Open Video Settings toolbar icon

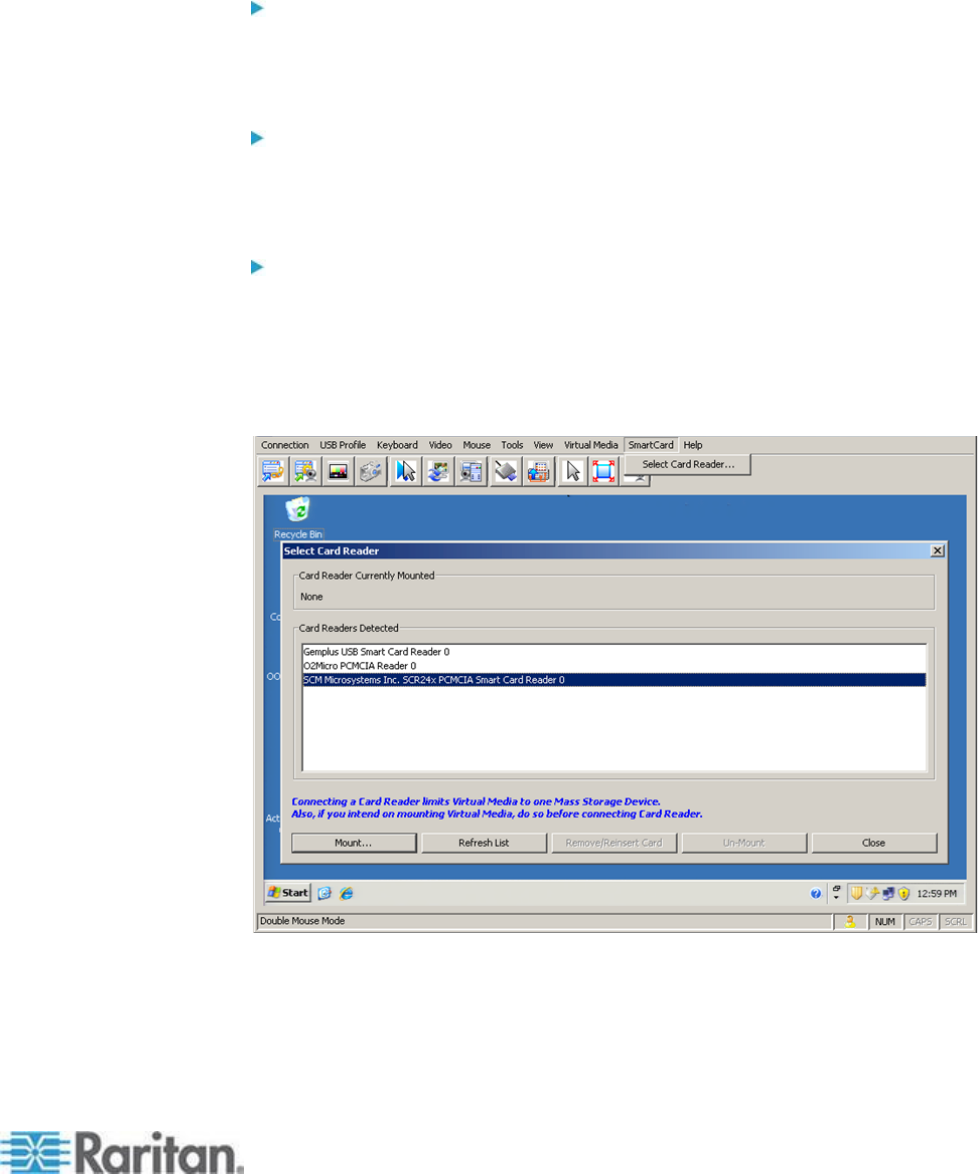tap(305, 471)
